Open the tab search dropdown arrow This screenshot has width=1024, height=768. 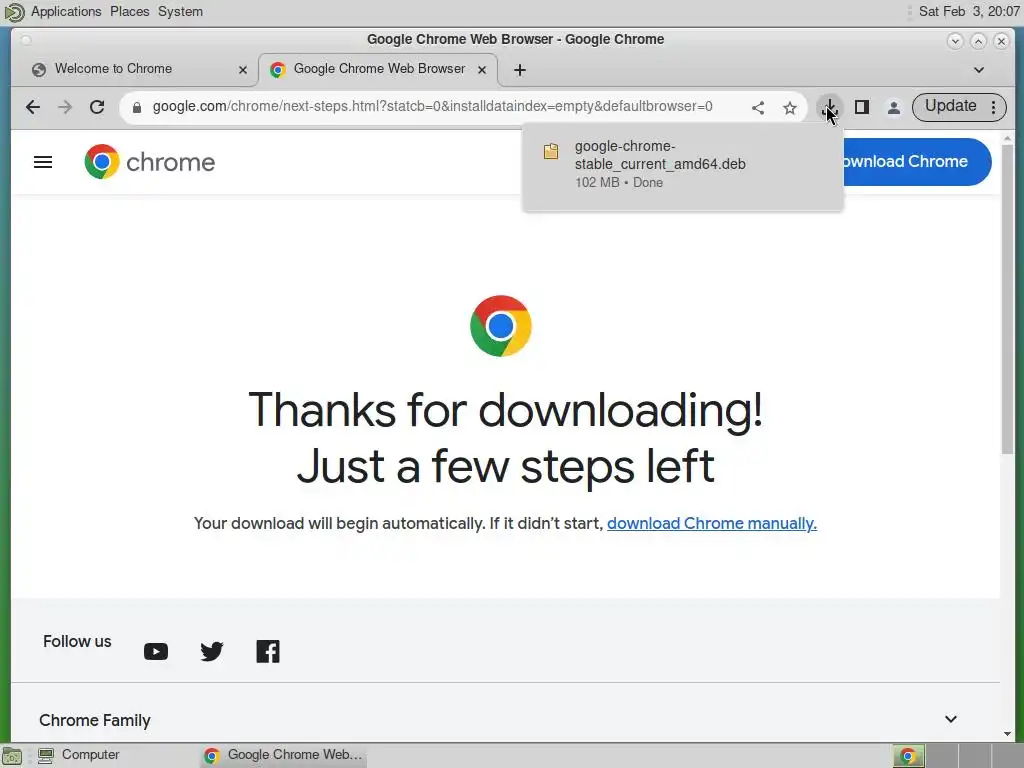click(978, 70)
